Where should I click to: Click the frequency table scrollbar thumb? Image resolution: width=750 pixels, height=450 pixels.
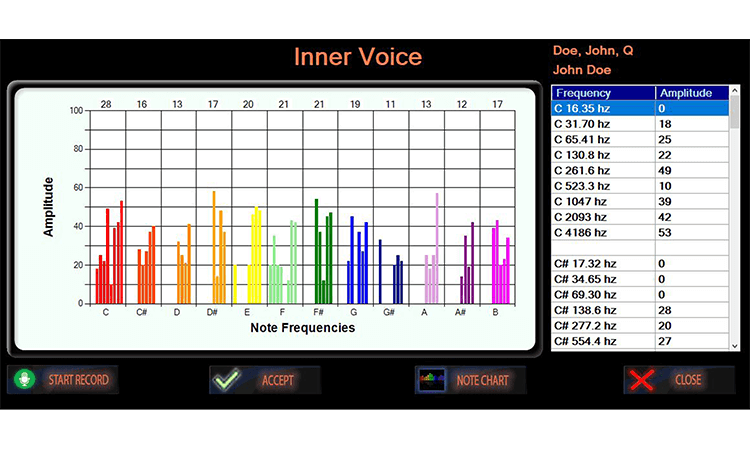point(735,115)
